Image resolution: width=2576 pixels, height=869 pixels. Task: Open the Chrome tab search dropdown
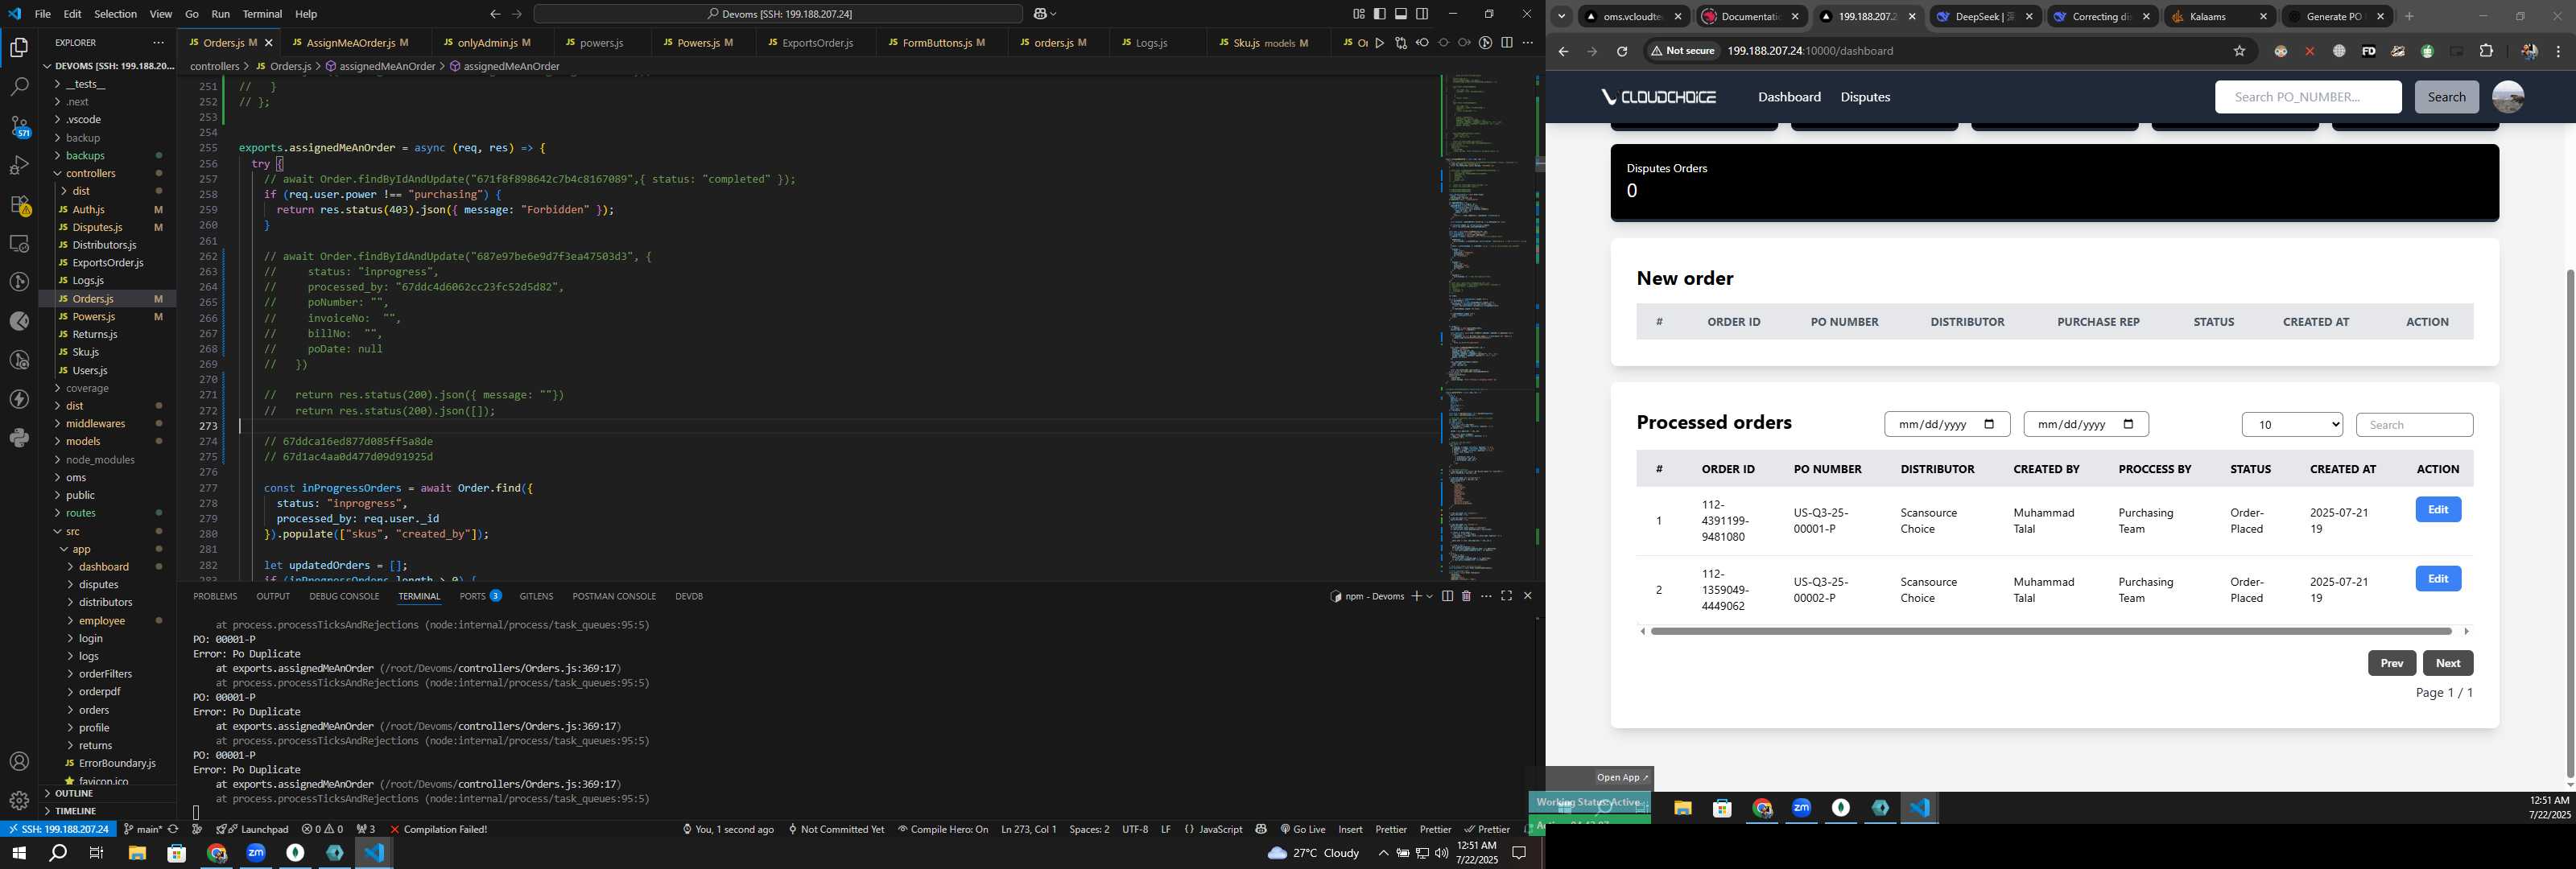[1561, 16]
